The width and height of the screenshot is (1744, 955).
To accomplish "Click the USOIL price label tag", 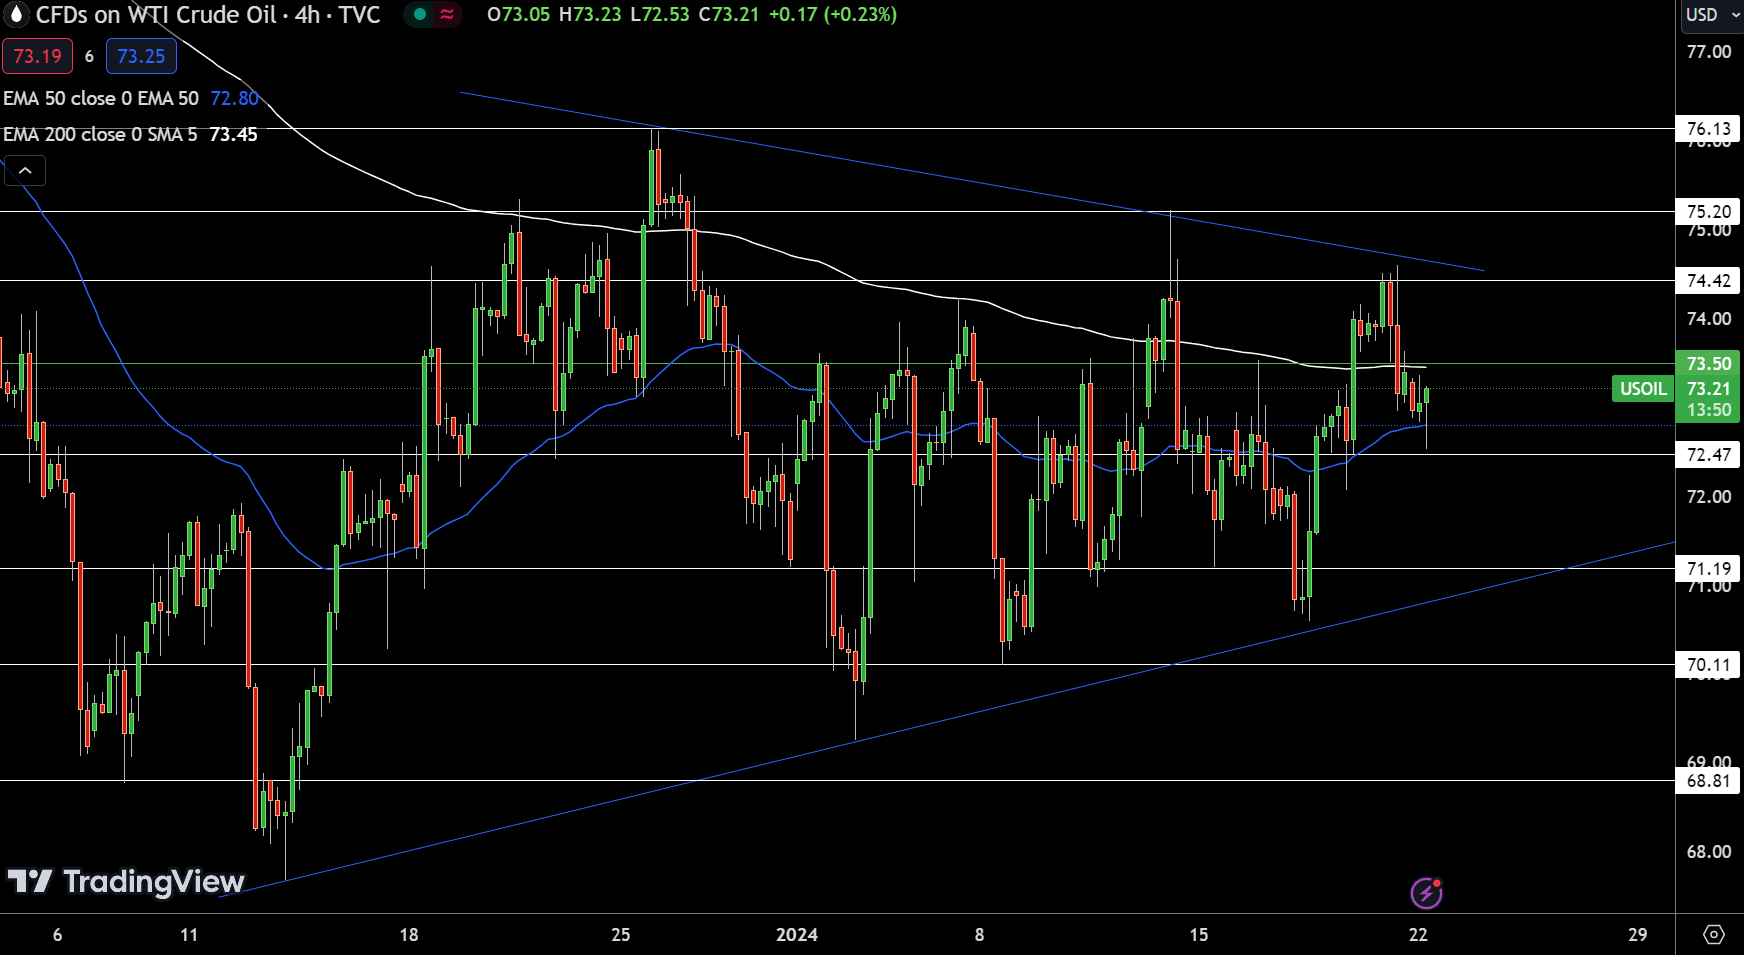I will coord(1643,388).
